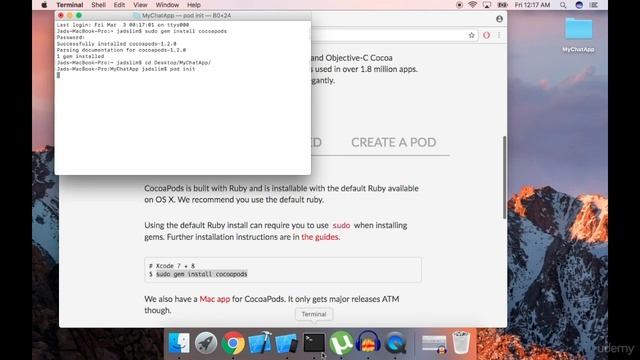Open the View menu
The height and width of the screenshot is (360, 640).
[x=140, y=5]
